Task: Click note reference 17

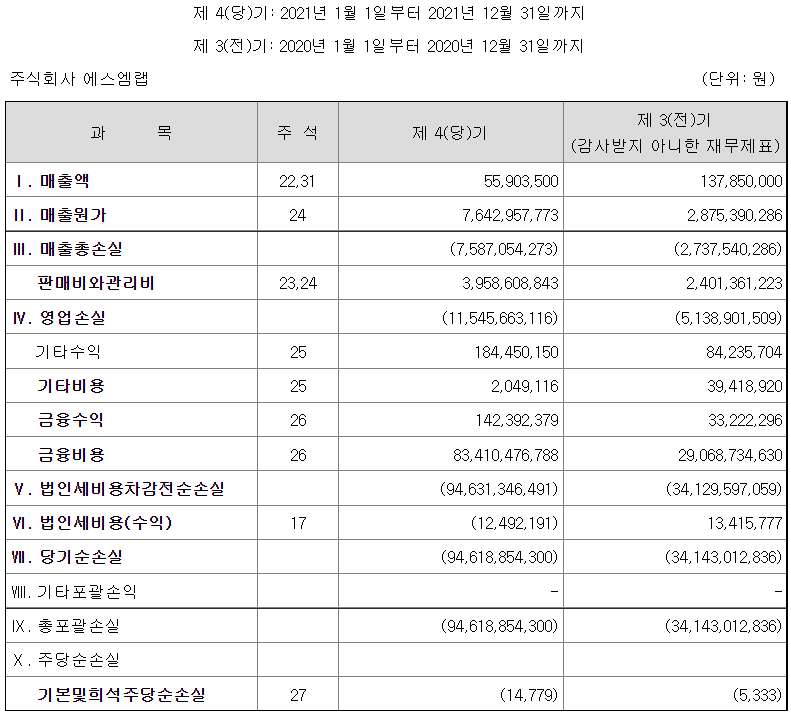Action: click(298, 523)
